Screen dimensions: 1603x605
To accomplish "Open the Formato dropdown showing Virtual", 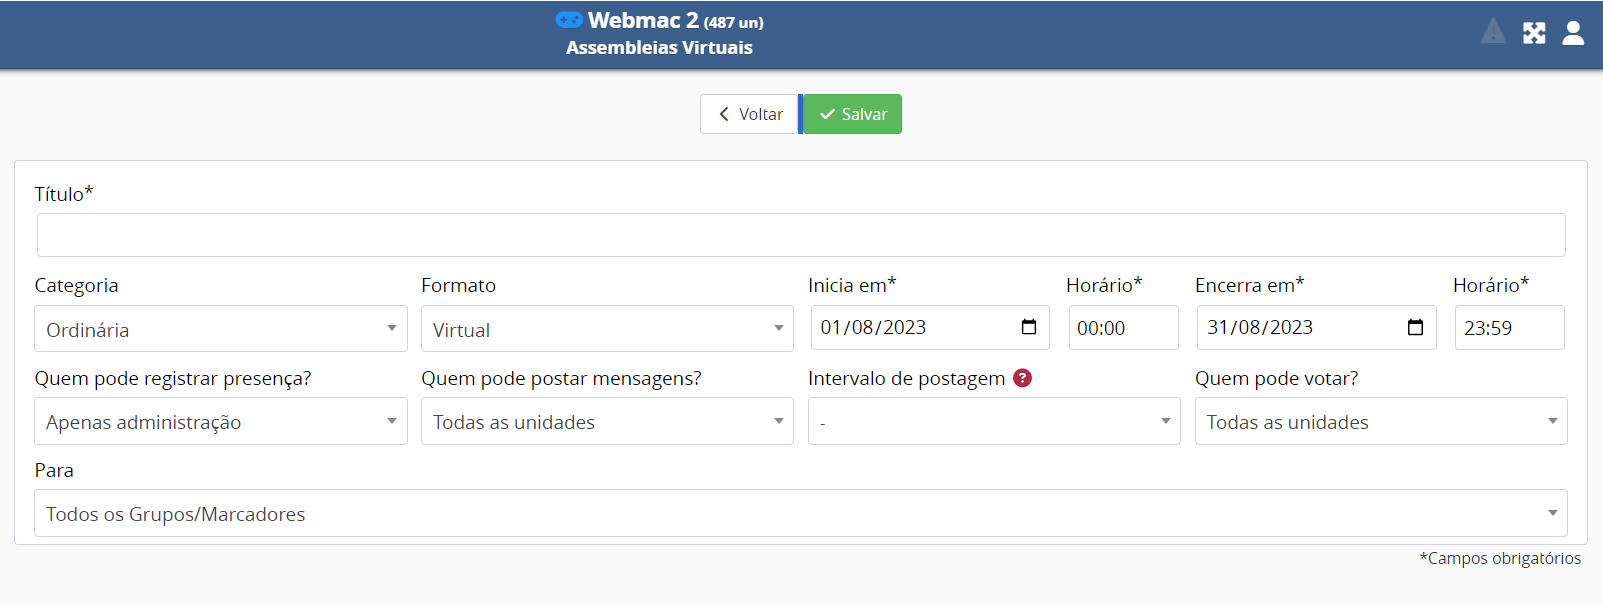I will coord(607,329).
